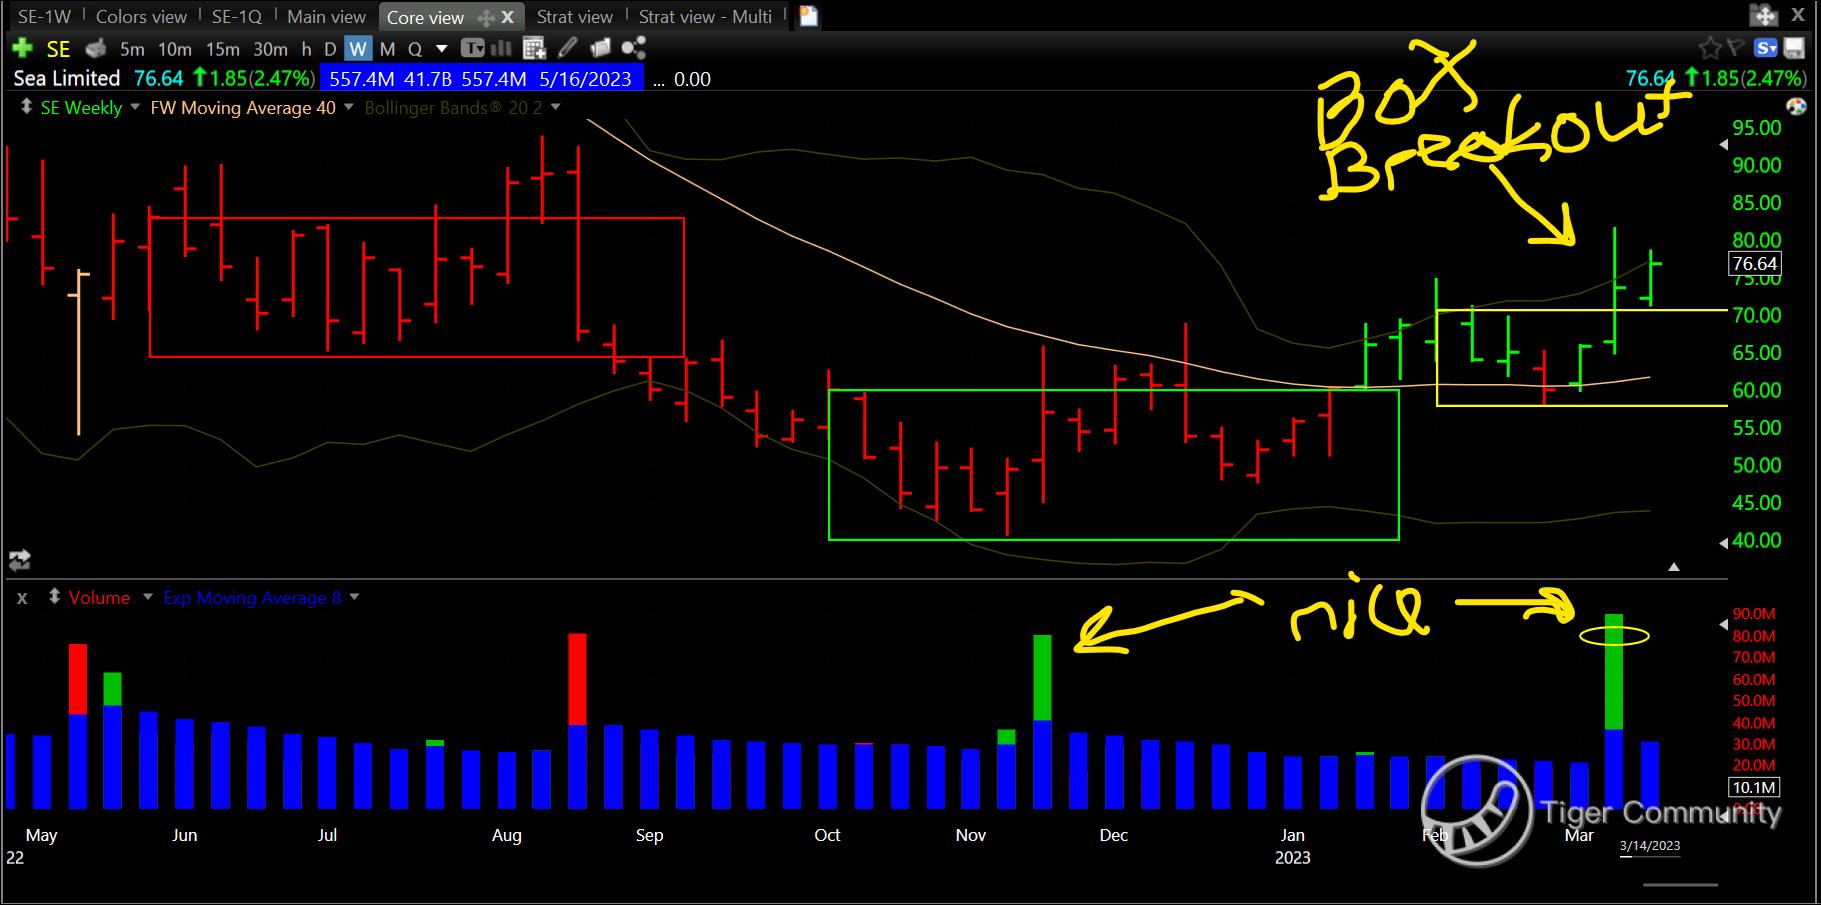Switch to the SE-1Q tab

pos(237,17)
